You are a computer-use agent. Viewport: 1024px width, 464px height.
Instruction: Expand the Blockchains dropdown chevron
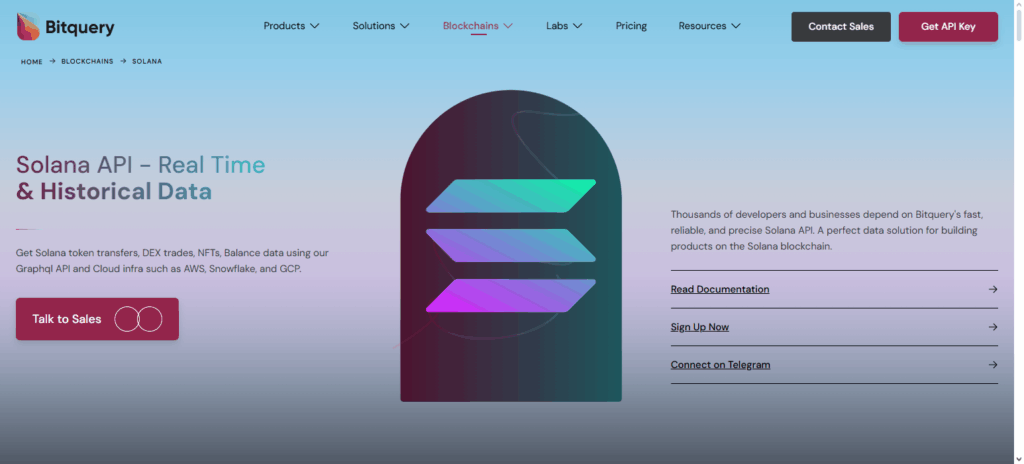pos(508,26)
